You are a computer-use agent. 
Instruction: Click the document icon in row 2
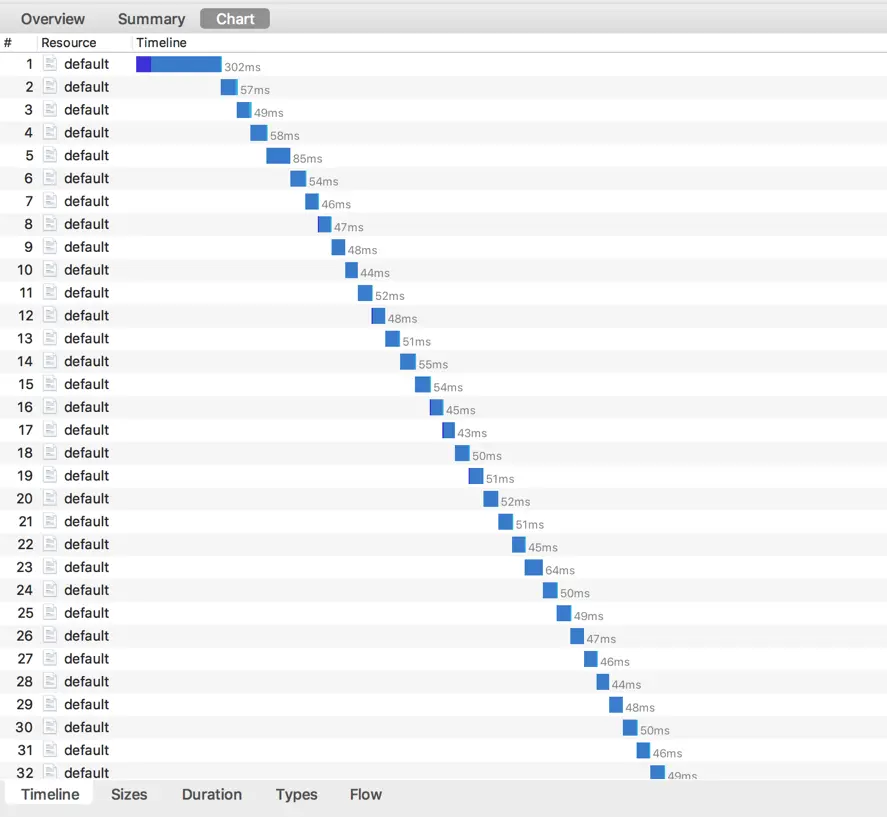coord(50,87)
